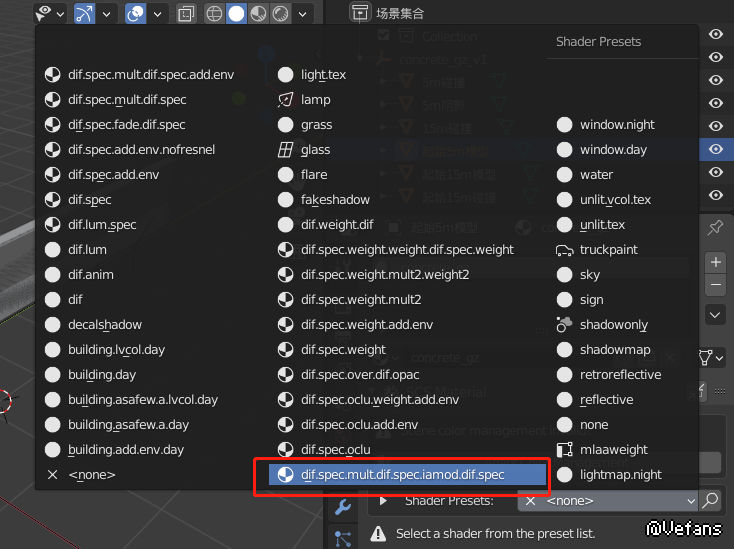Toggle visibility of last outliner row eye
Viewport: 734px width, 549px height.
(716, 195)
